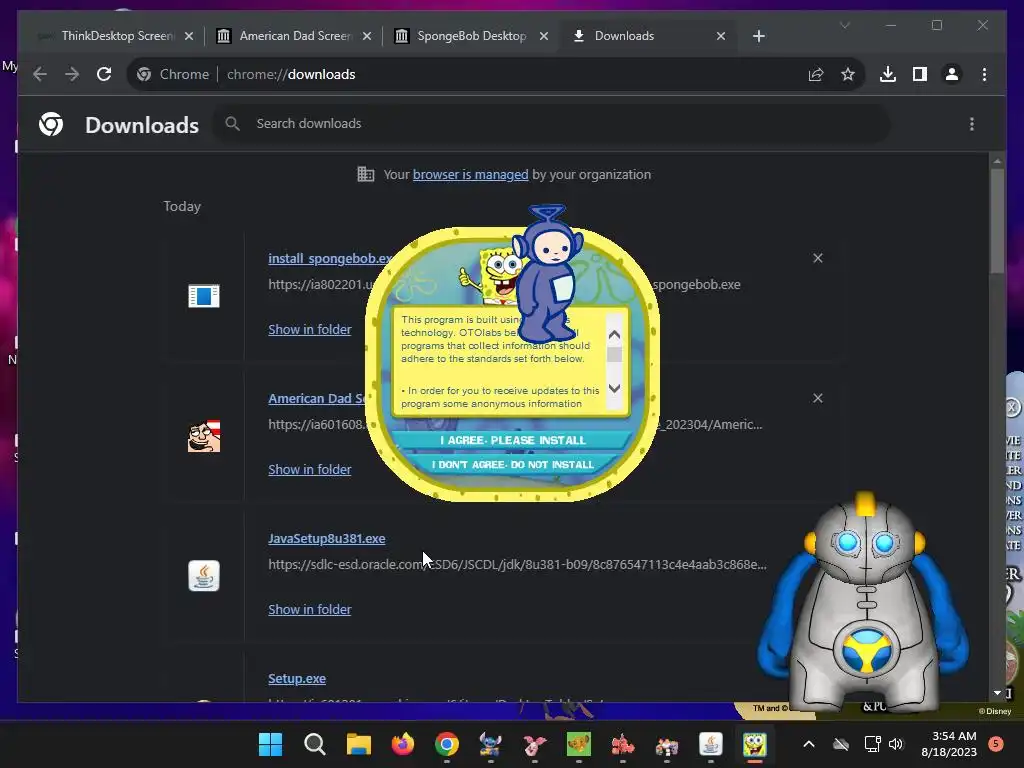This screenshot has height=768, width=1024.
Task: Click the search magnifier in Search downloads
Action: (x=232, y=123)
